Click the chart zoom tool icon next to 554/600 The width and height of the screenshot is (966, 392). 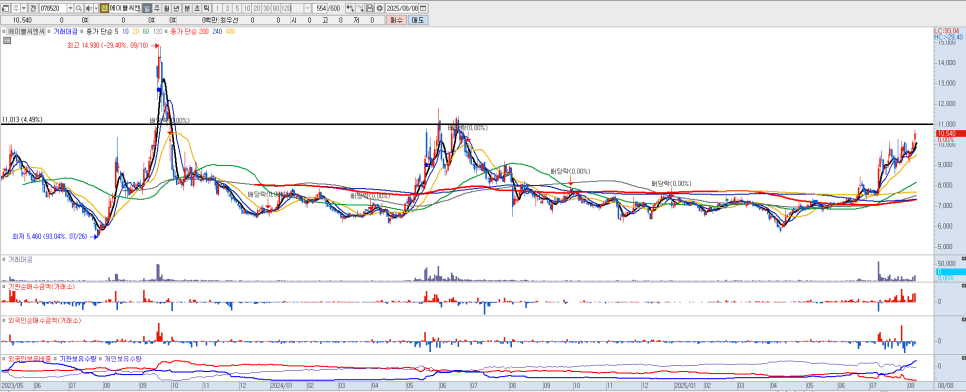coord(349,8)
